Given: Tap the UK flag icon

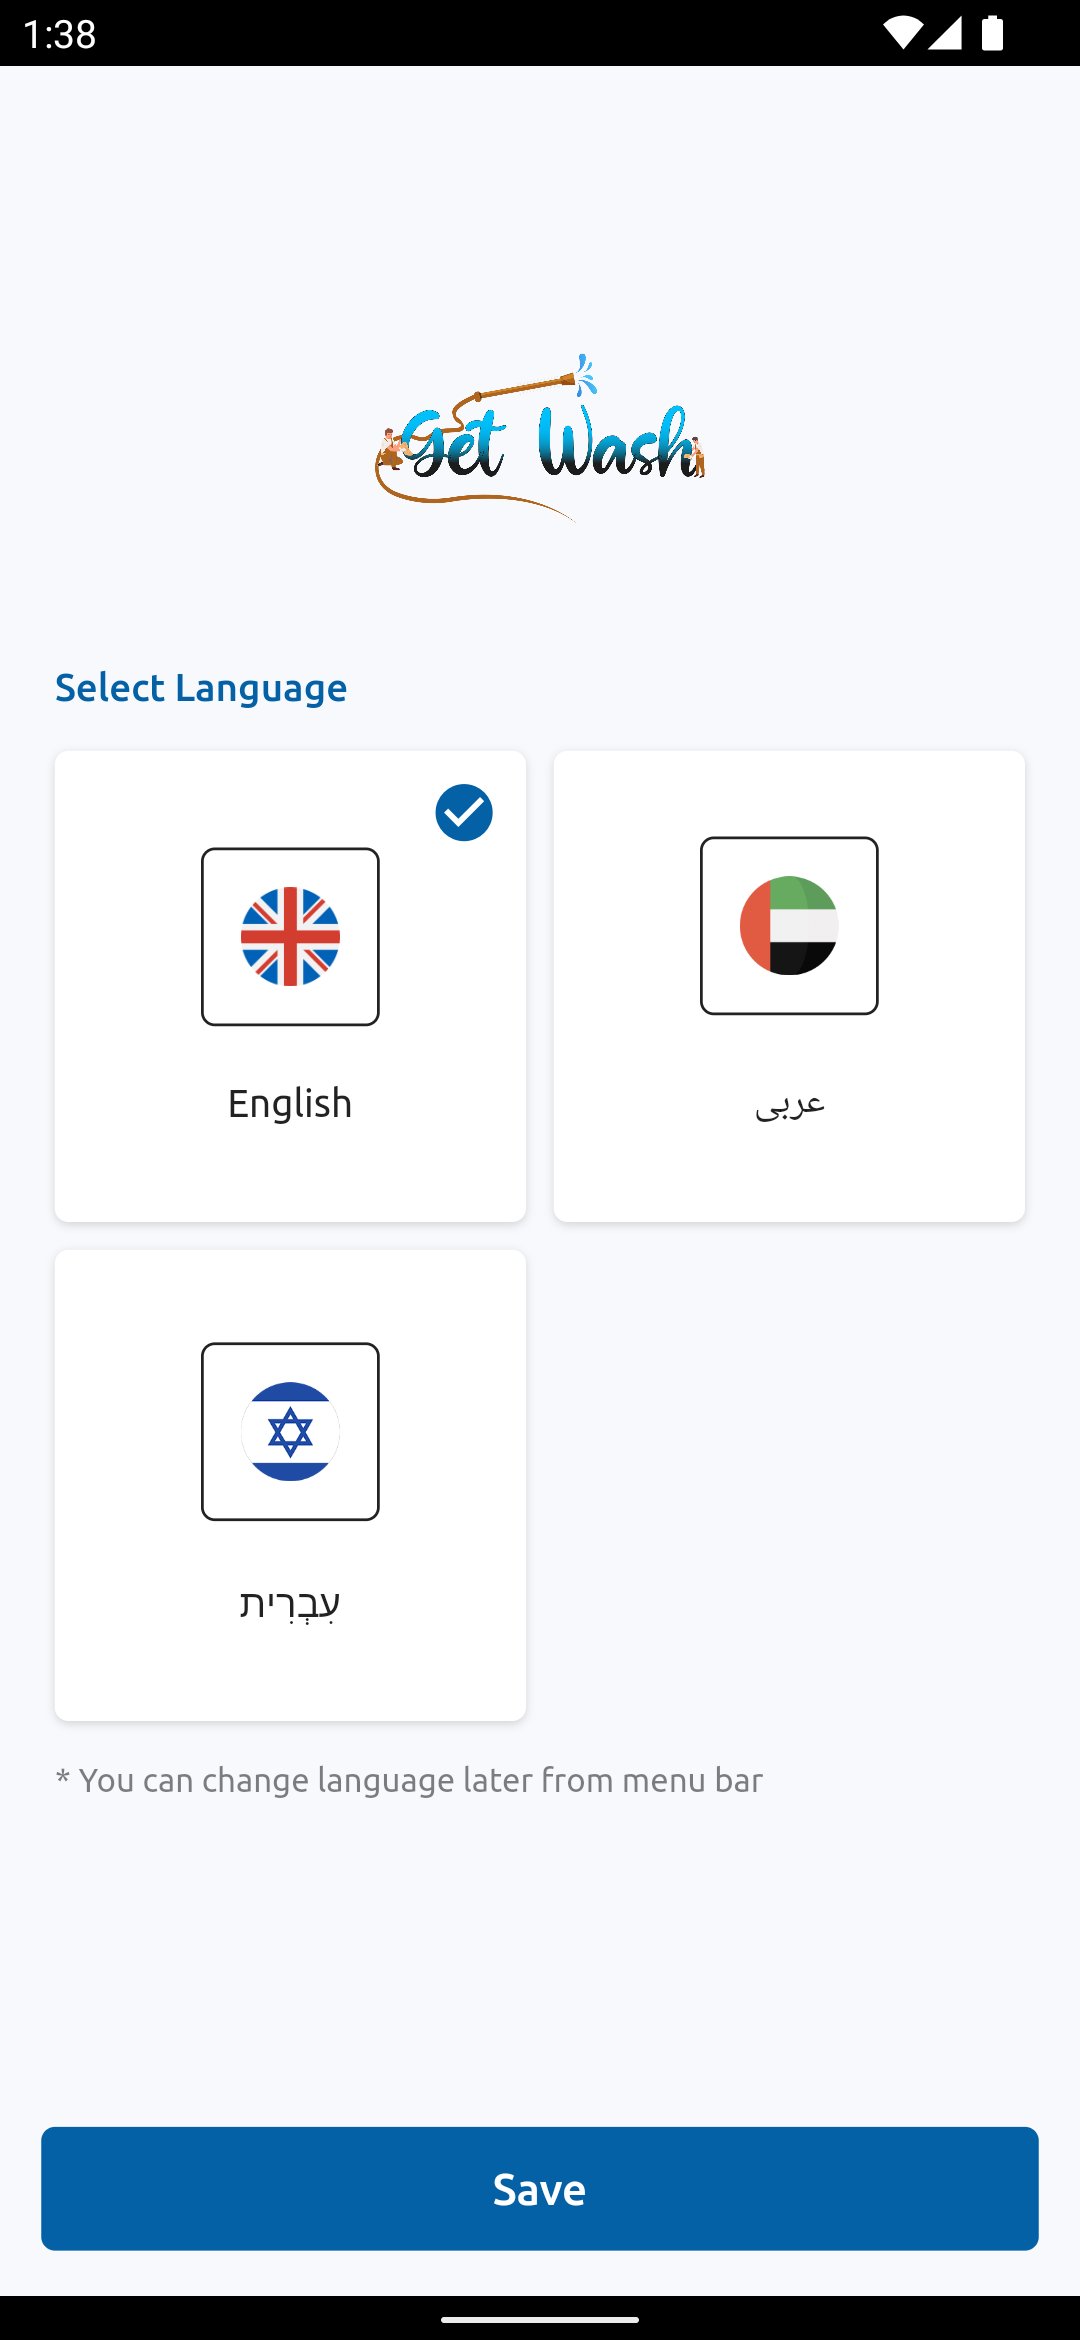Looking at the screenshot, I should coord(290,936).
